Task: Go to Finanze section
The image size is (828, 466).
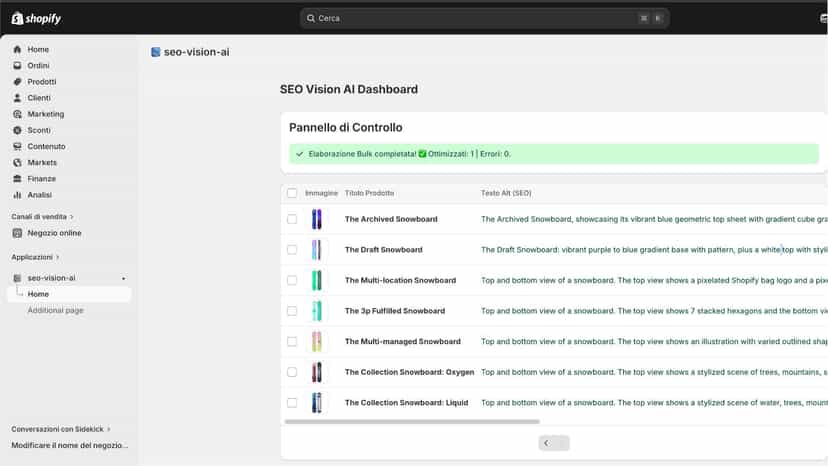Action: (41, 179)
